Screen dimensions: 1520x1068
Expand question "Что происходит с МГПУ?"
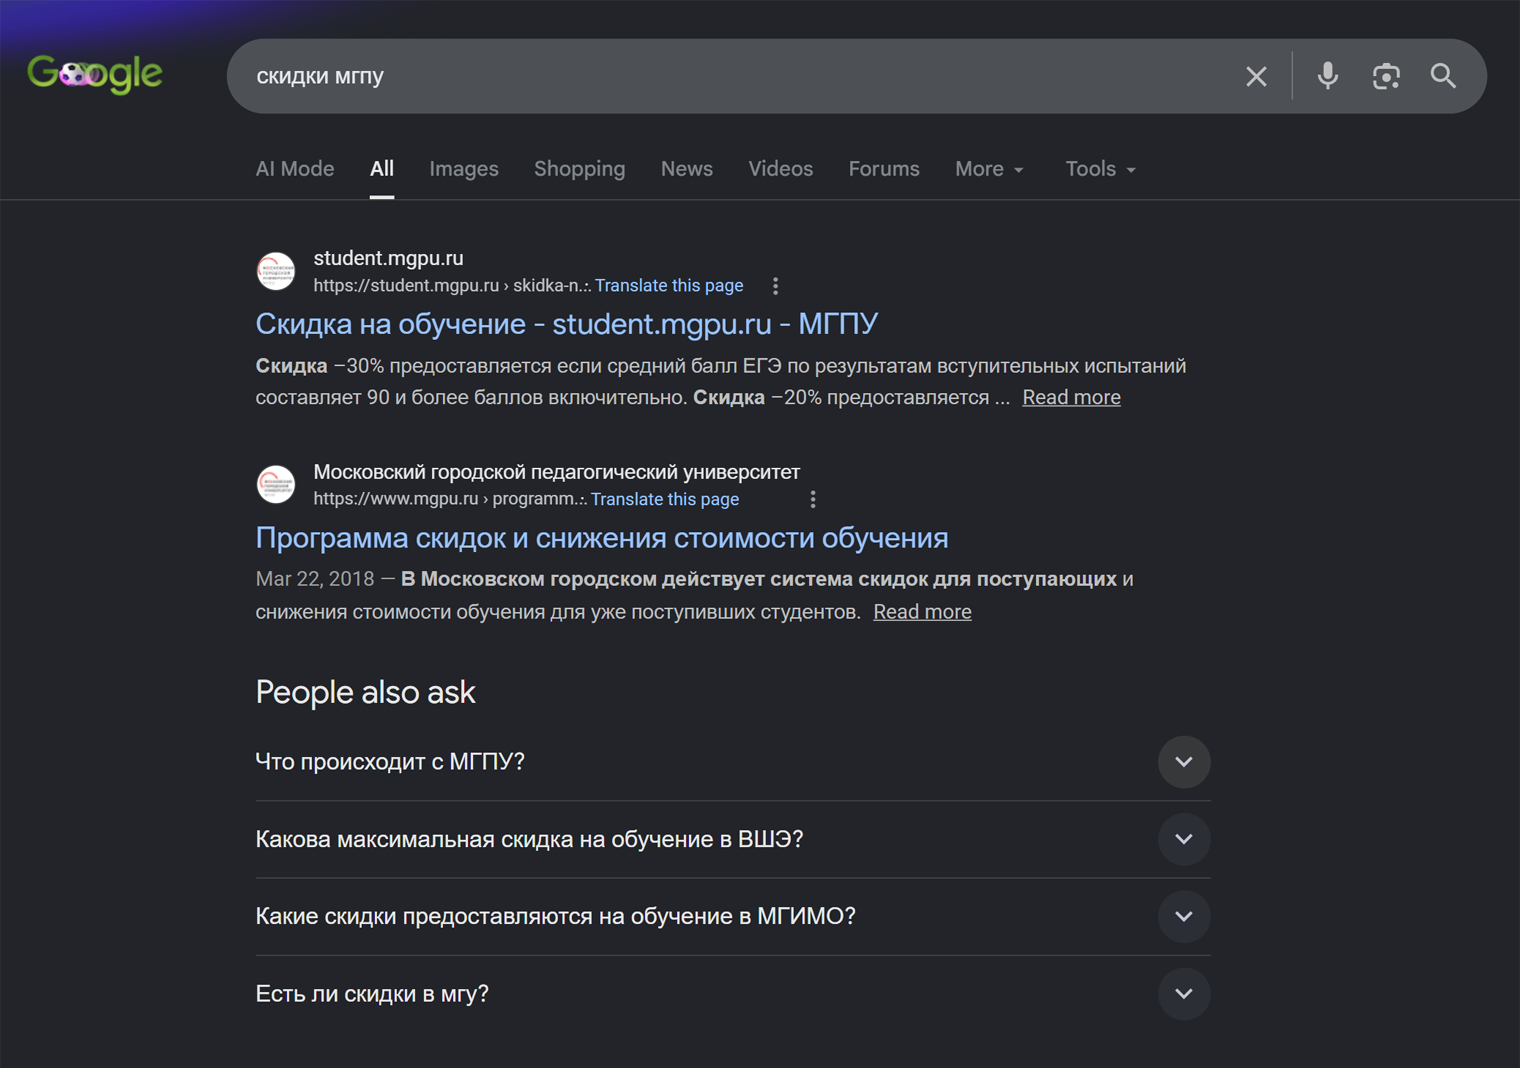[733, 762]
